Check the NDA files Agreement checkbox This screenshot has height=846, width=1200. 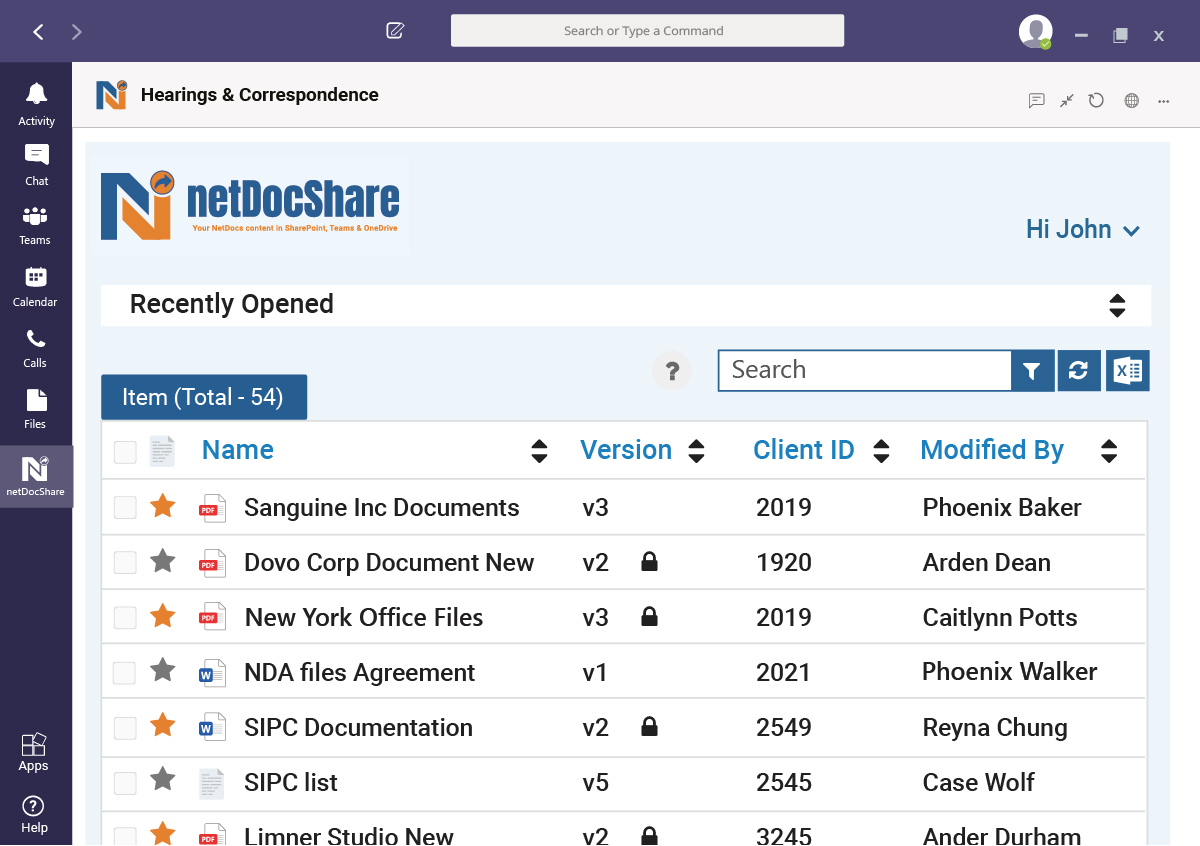pos(125,673)
